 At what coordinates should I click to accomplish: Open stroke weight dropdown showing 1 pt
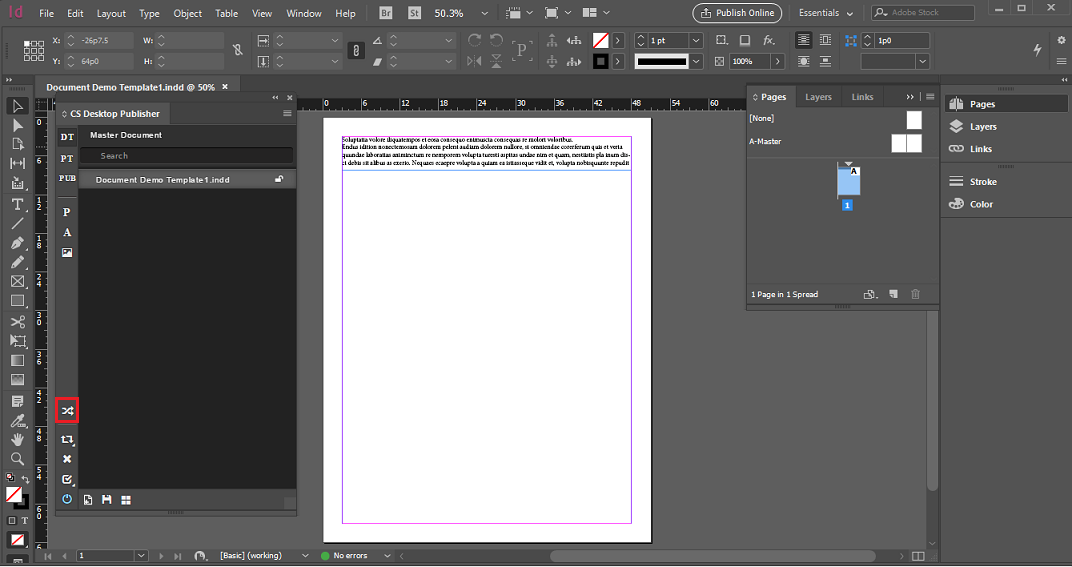[x=696, y=40]
